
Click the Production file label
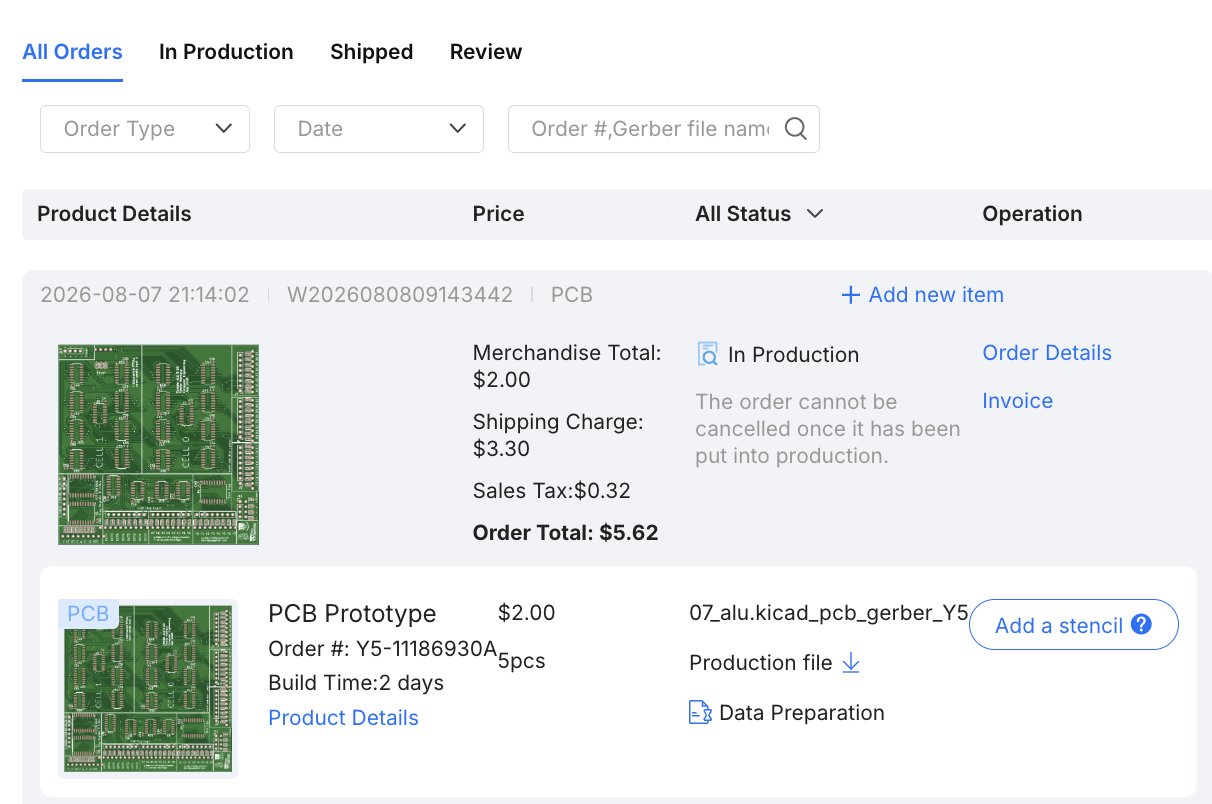[x=761, y=663]
